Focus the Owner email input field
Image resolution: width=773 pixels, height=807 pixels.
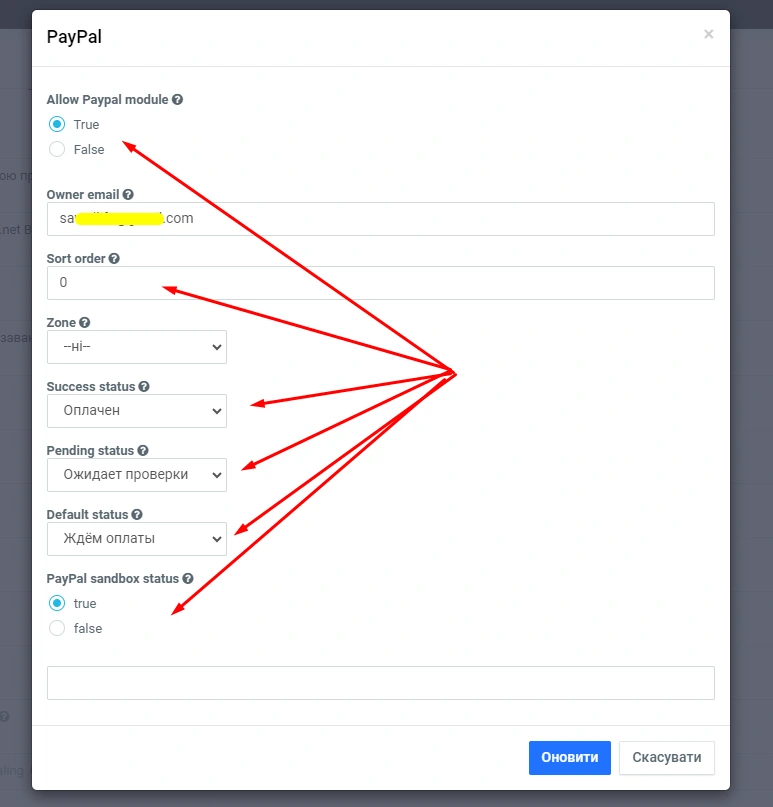coord(380,219)
